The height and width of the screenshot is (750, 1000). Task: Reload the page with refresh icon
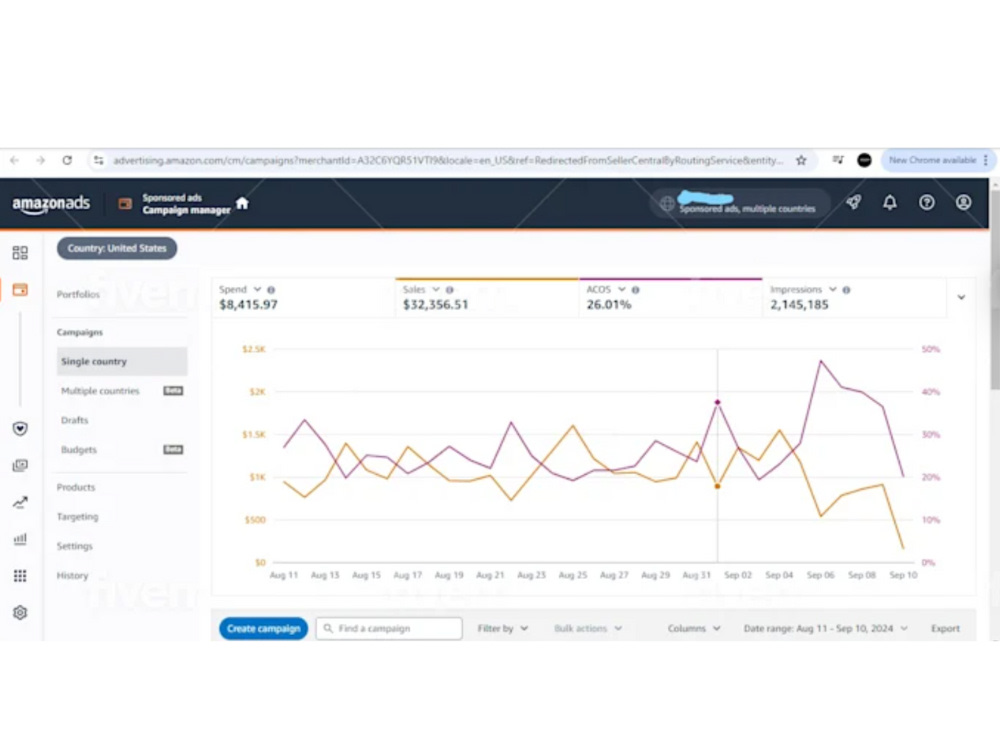click(67, 161)
